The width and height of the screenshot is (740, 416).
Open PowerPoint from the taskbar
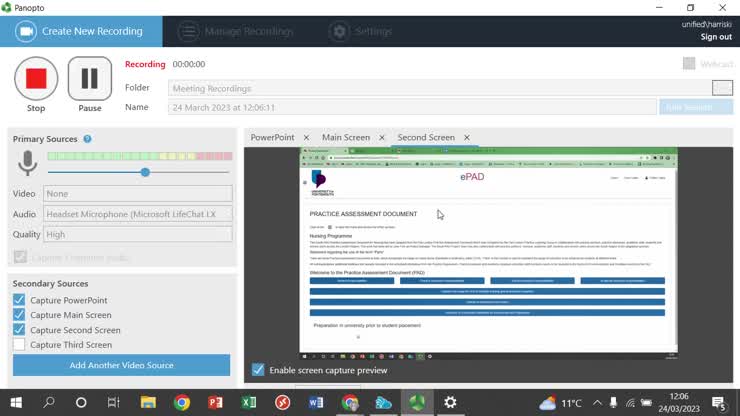click(x=215, y=402)
